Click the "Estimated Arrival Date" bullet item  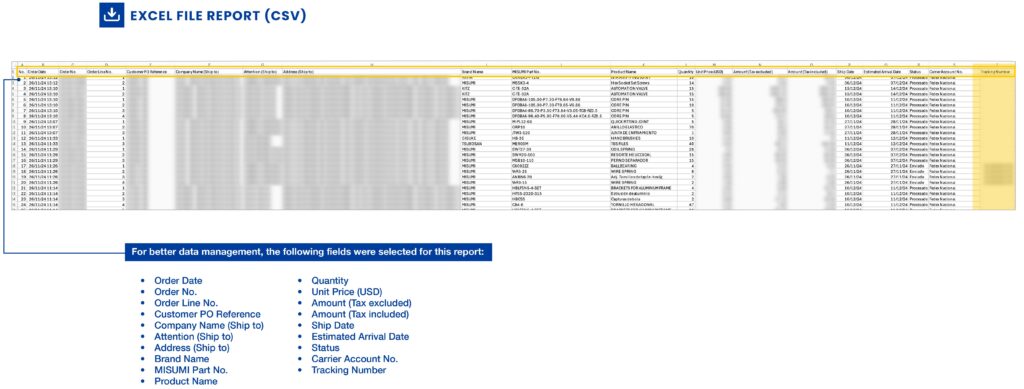pos(360,336)
